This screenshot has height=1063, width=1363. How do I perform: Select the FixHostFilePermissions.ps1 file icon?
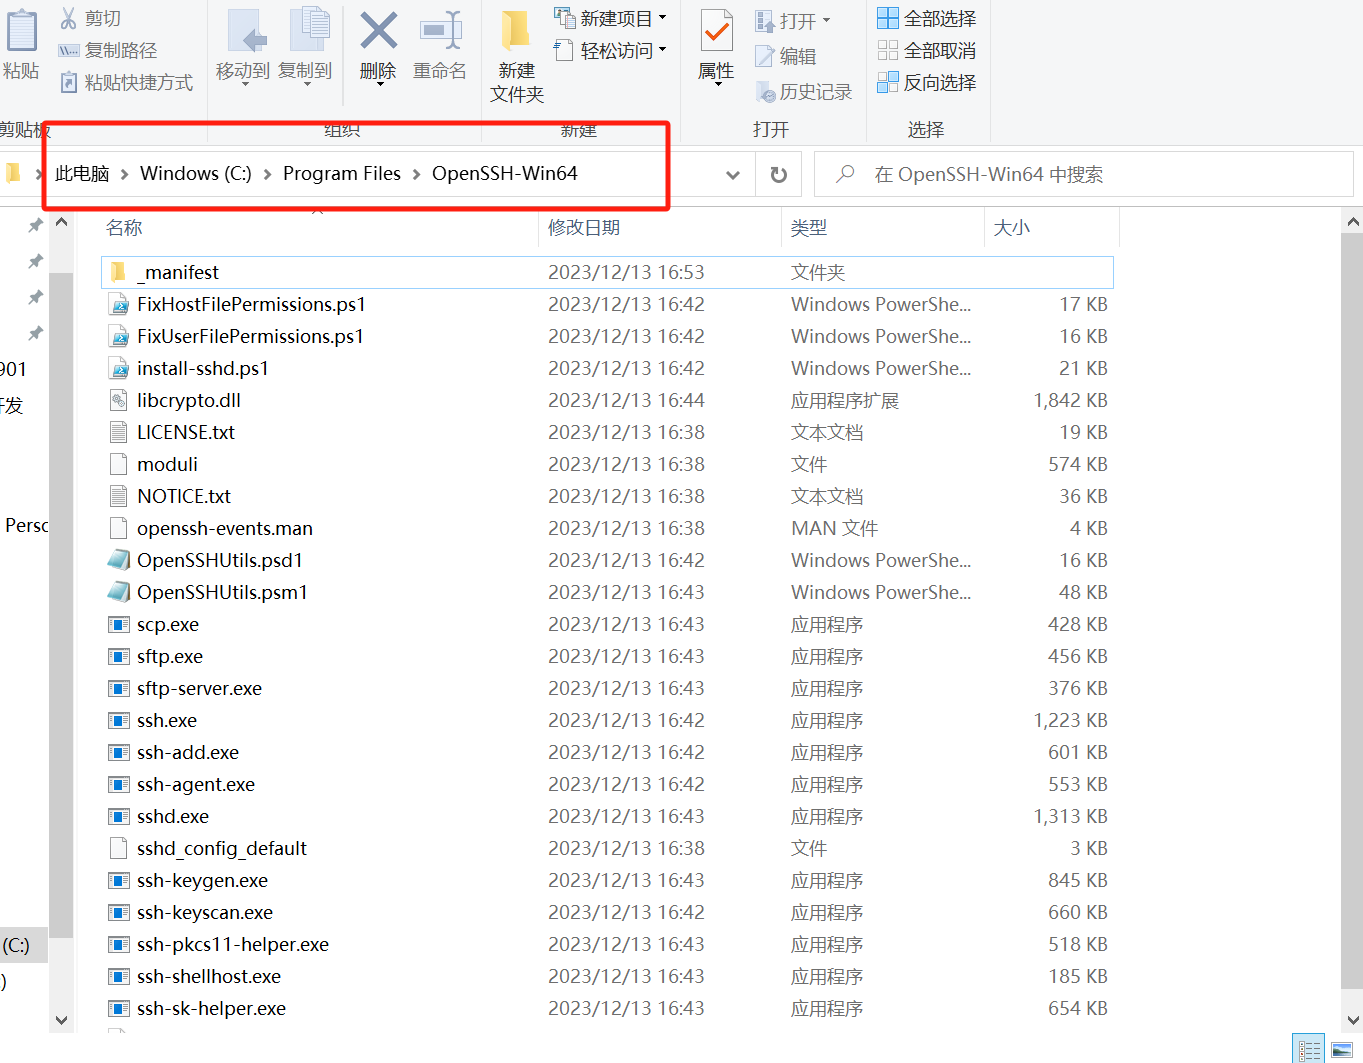(119, 304)
